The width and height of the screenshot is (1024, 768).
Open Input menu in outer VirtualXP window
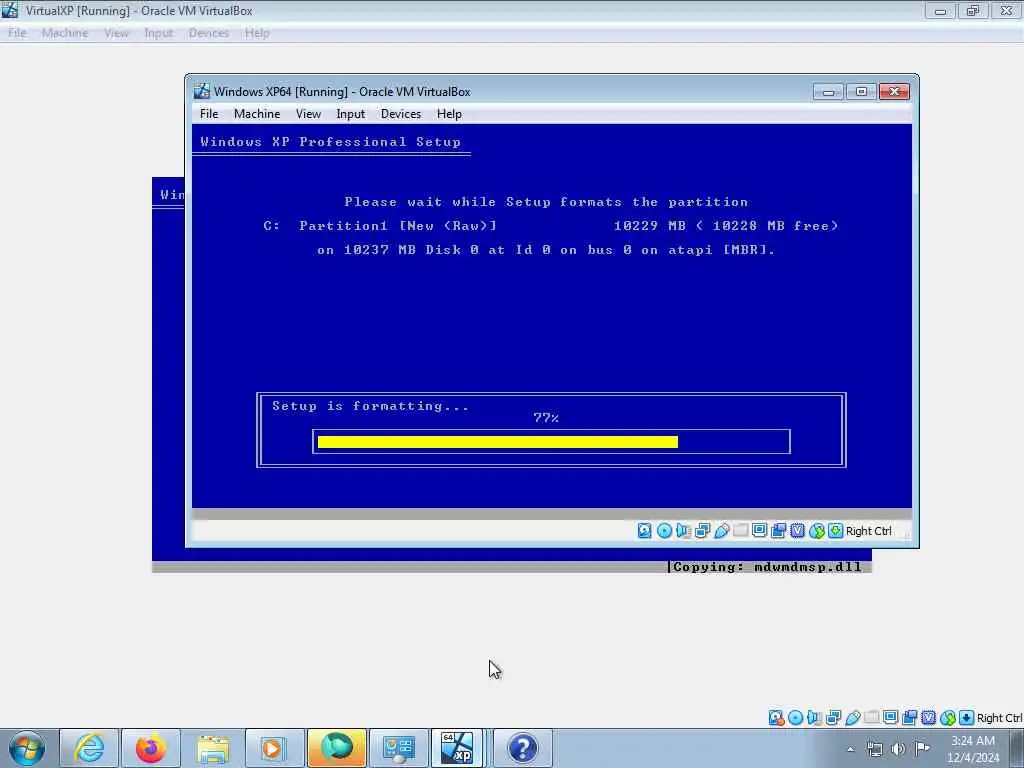point(159,33)
